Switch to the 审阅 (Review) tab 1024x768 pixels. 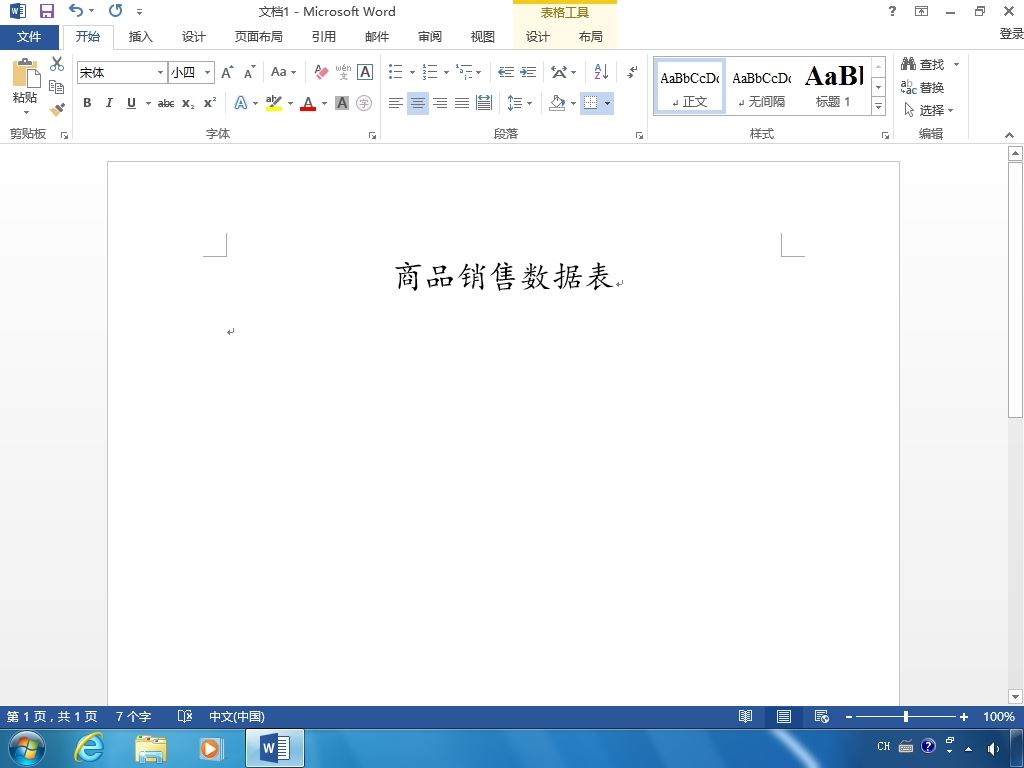click(x=430, y=37)
